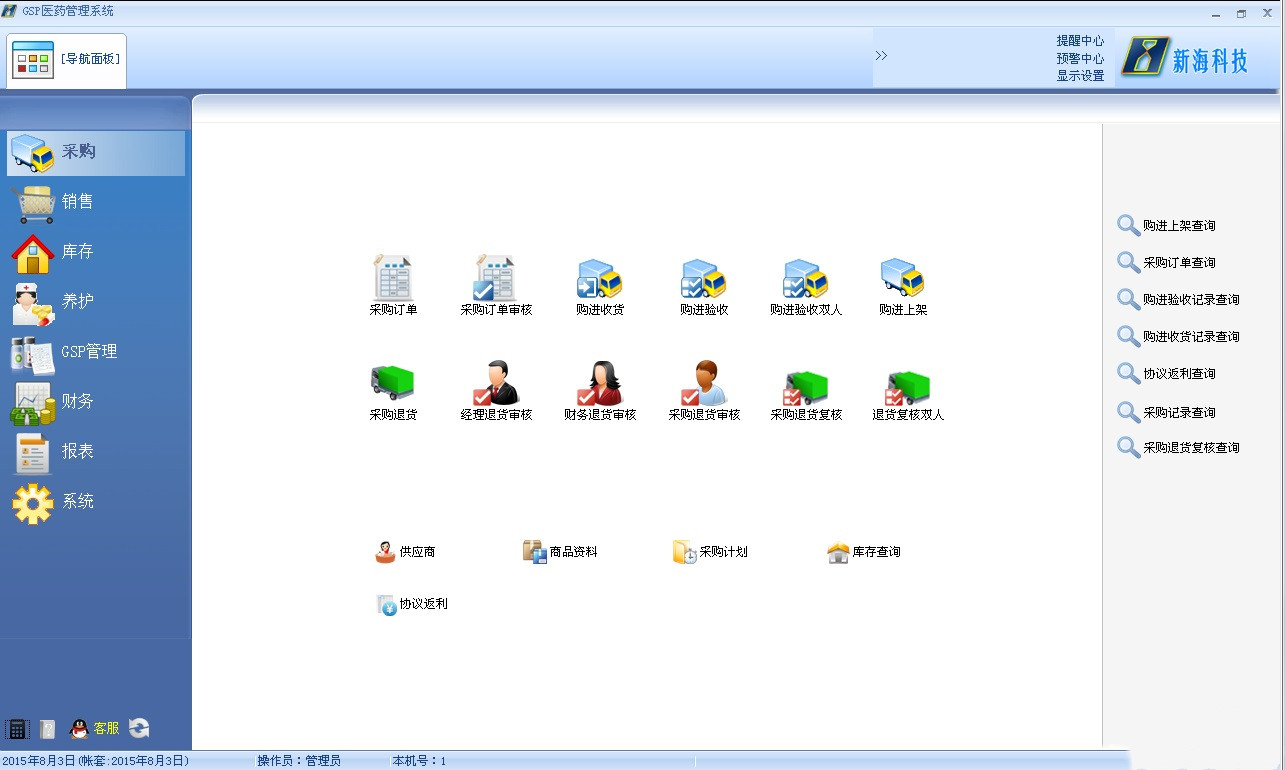Open the 协议返利 rebate shortcut
Screen dimensions: 1285x770
[x=412, y=604]
